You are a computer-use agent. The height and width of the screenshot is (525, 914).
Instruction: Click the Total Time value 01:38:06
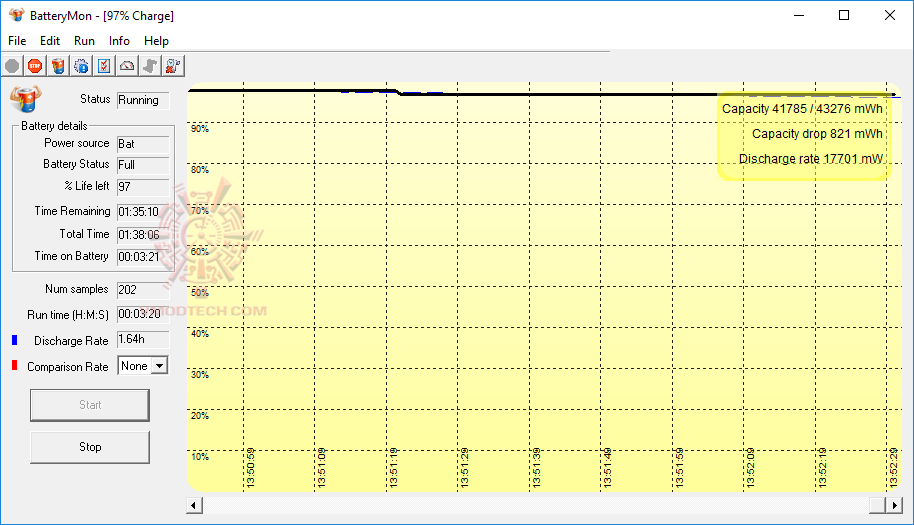[143, 234]
